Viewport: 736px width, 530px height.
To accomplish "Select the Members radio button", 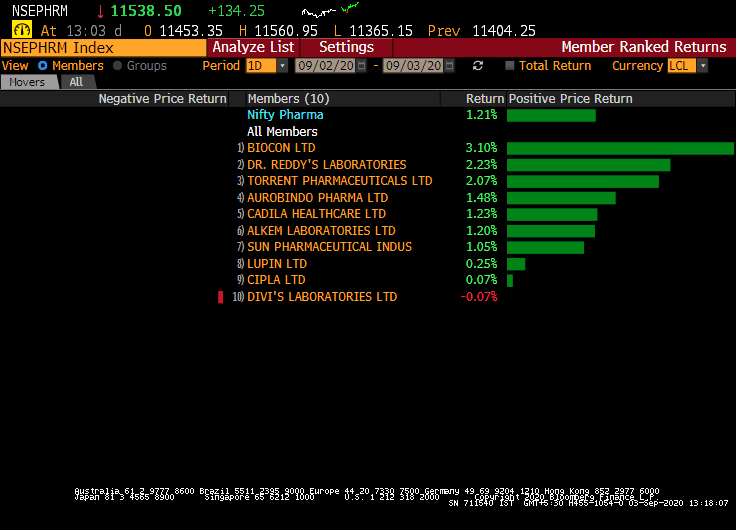I will click(x=43, y=66).
